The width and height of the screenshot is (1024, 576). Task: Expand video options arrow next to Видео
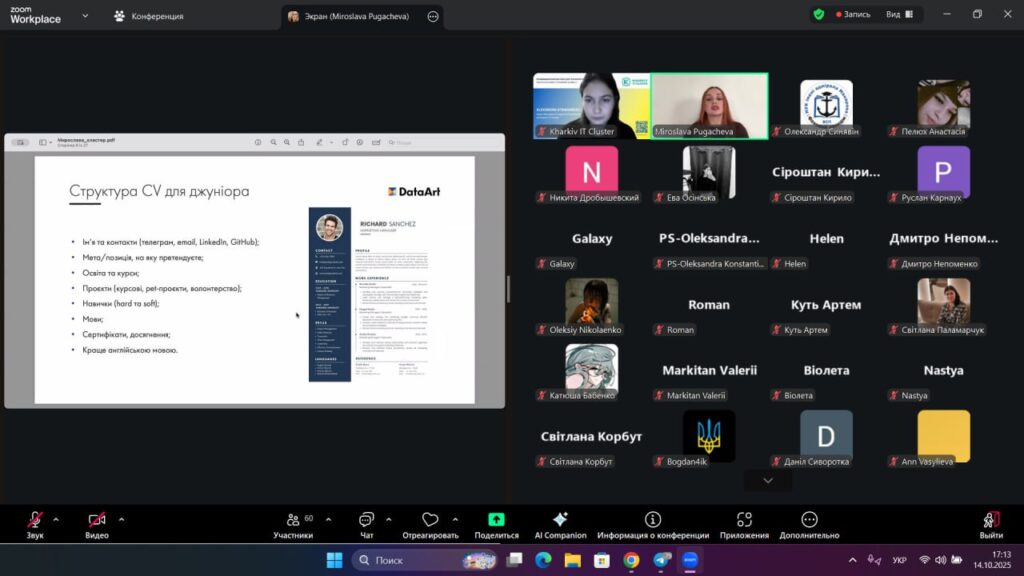121,519
